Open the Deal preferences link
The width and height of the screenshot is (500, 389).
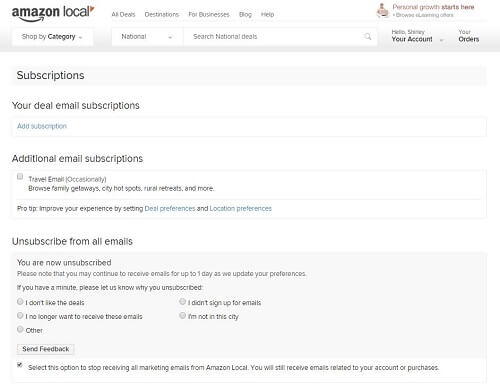coord(170,208)
